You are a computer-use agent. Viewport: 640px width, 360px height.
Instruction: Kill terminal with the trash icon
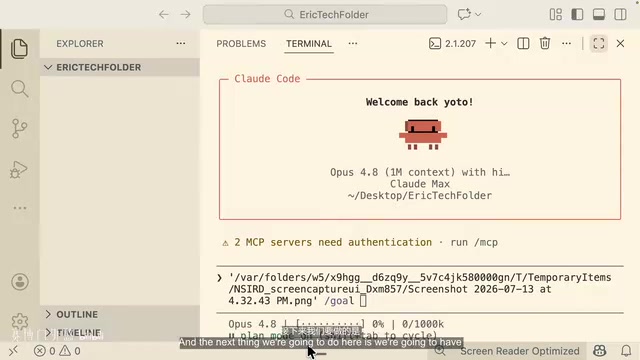pyautogui.click(x=545, y=43)
